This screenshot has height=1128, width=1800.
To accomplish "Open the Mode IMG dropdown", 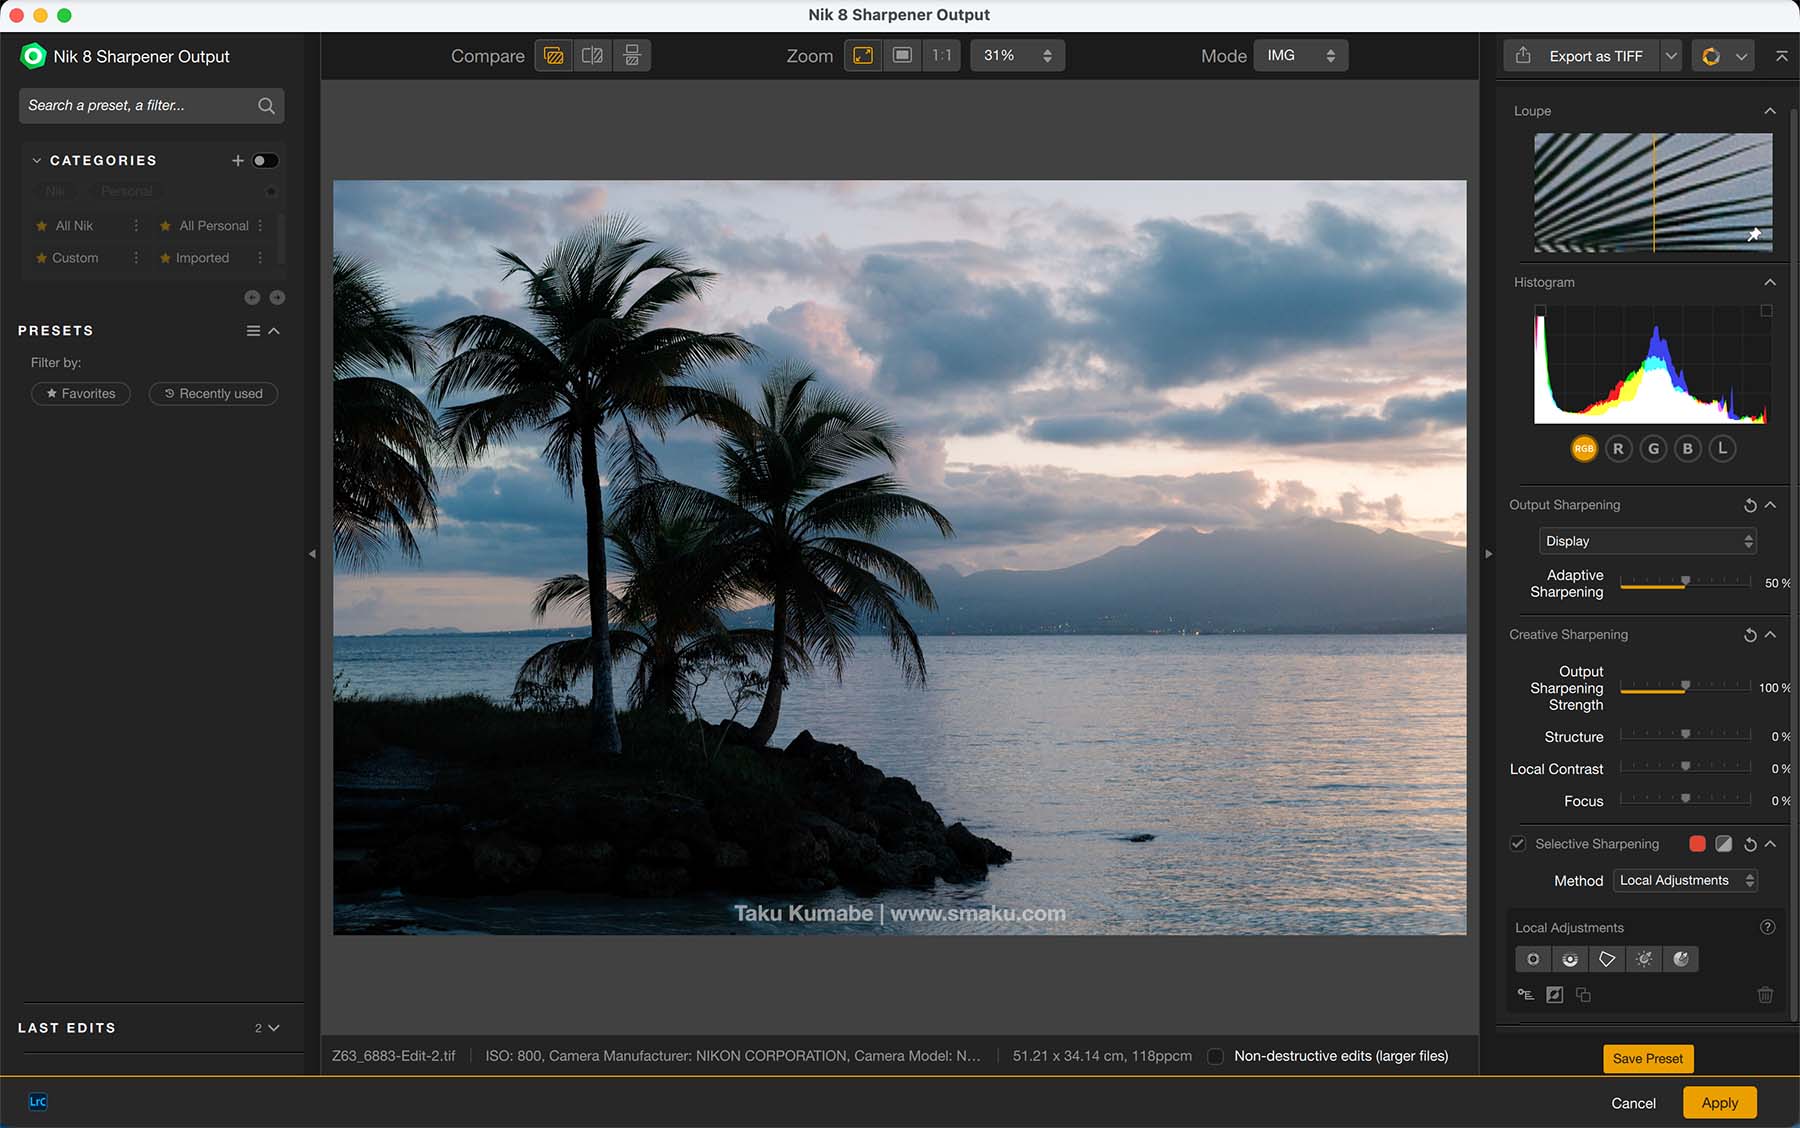I will [x=1300, y=56].
